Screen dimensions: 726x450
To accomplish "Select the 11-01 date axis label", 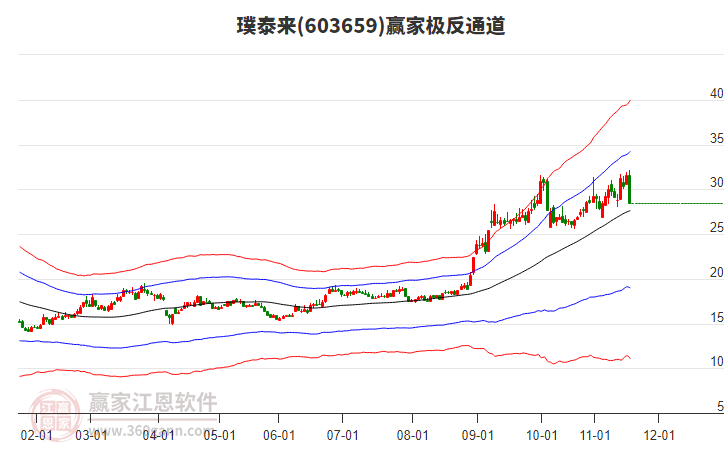I will tap(595, 436).
